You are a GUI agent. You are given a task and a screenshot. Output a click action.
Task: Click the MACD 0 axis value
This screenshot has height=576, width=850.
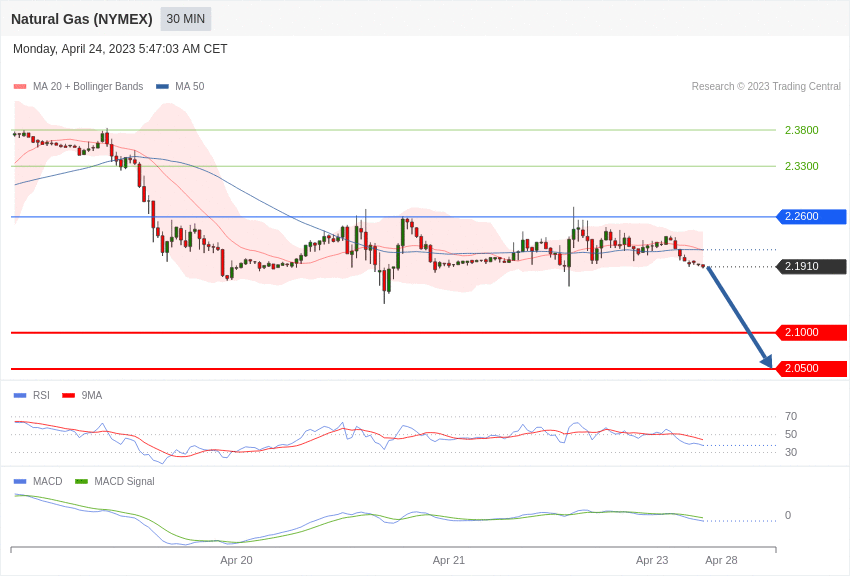tap(788, 515)
